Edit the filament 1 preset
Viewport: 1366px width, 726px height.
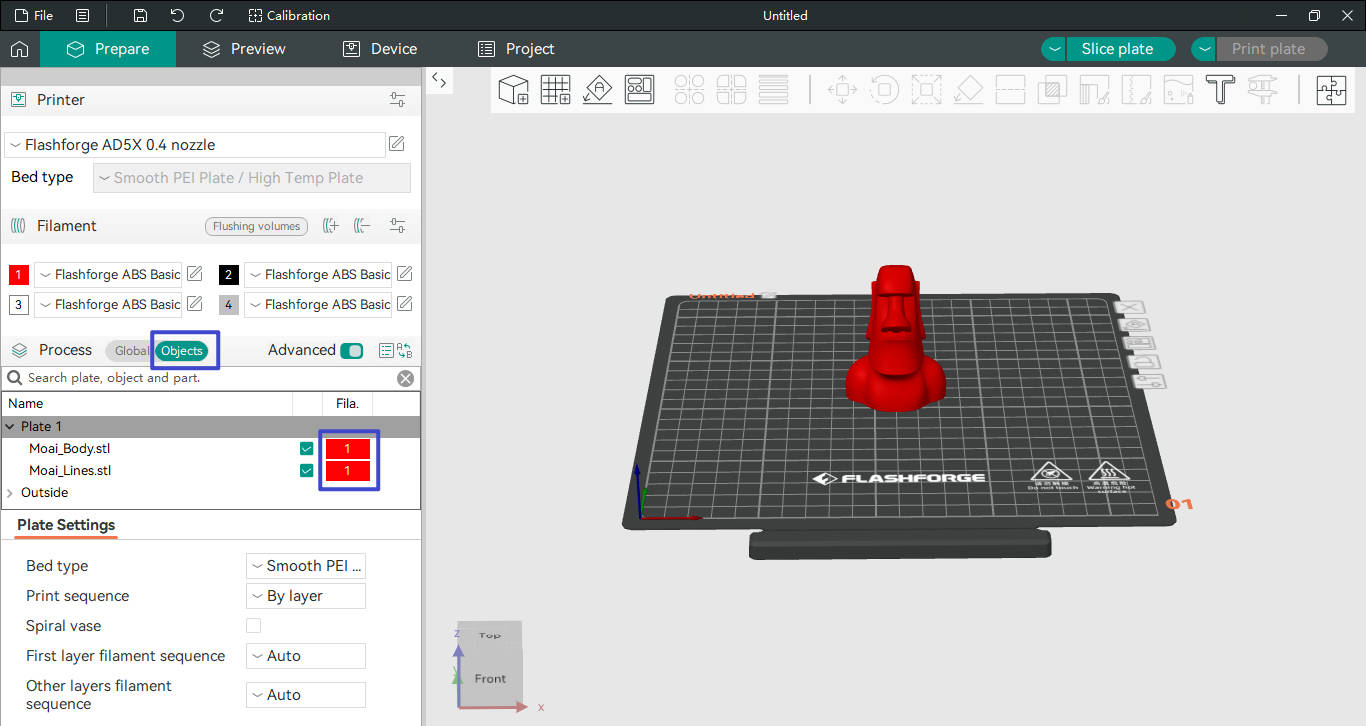click(x=195, y=274)
